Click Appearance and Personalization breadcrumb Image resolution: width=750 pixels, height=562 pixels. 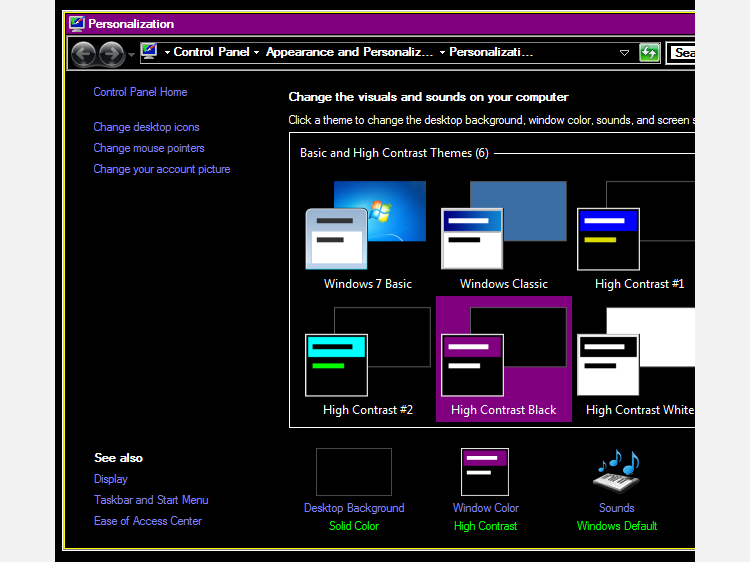click(x=349, y=52)
